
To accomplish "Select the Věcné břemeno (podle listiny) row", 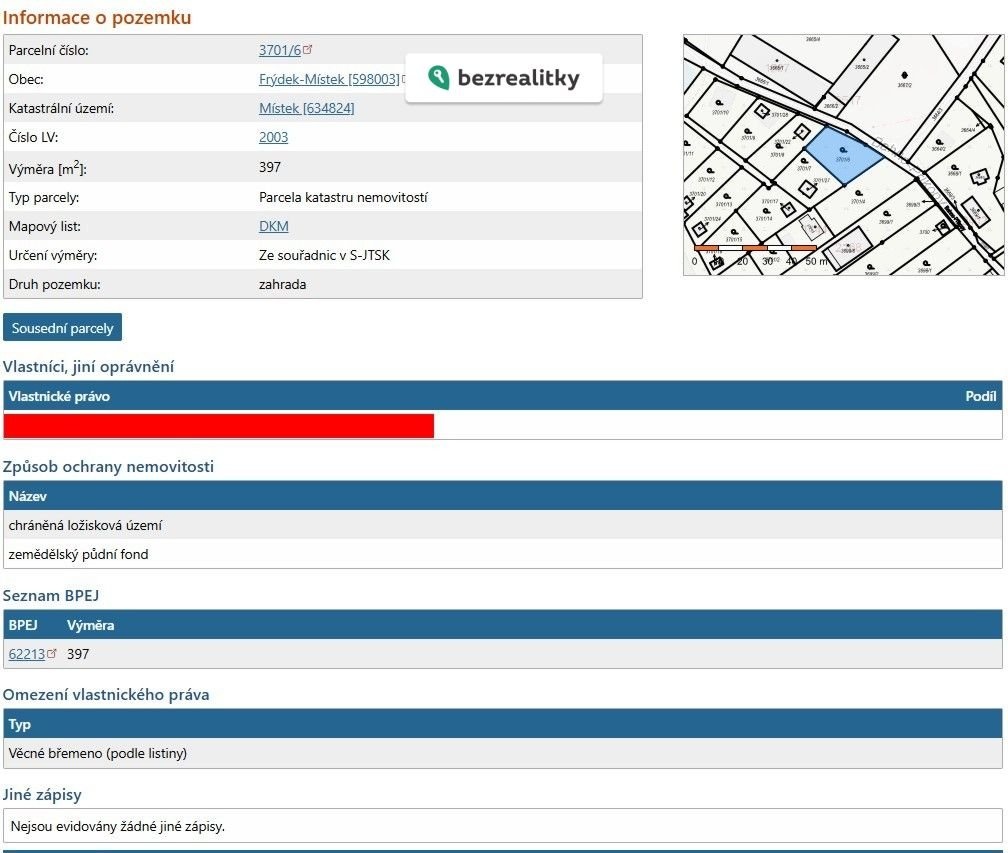I will pos(503,753).
